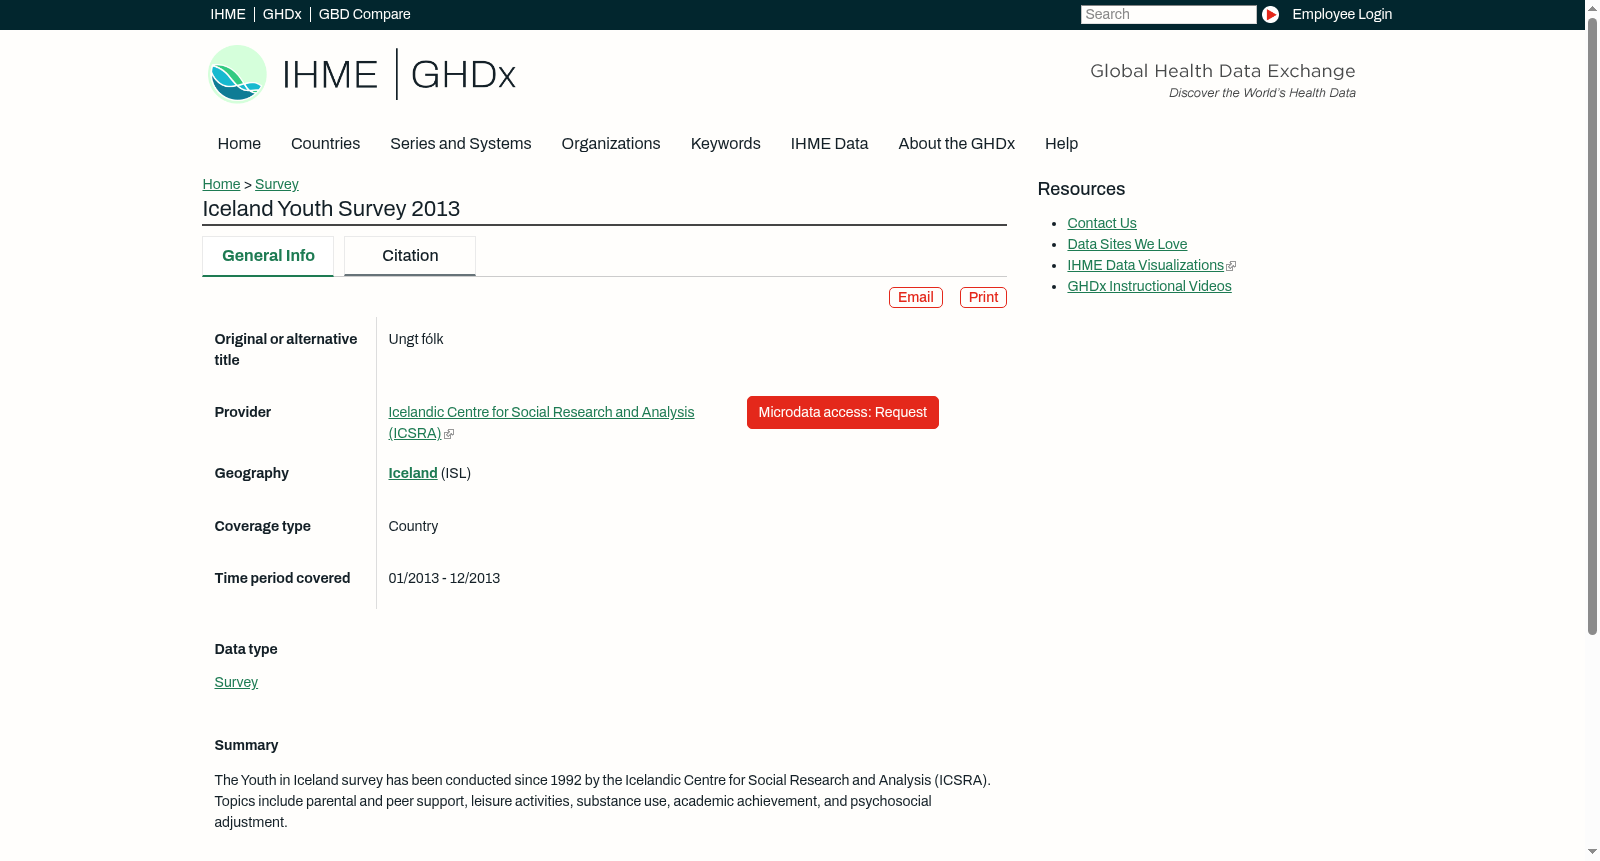
Task: Open Countries menu item
Action: [325, 144]
